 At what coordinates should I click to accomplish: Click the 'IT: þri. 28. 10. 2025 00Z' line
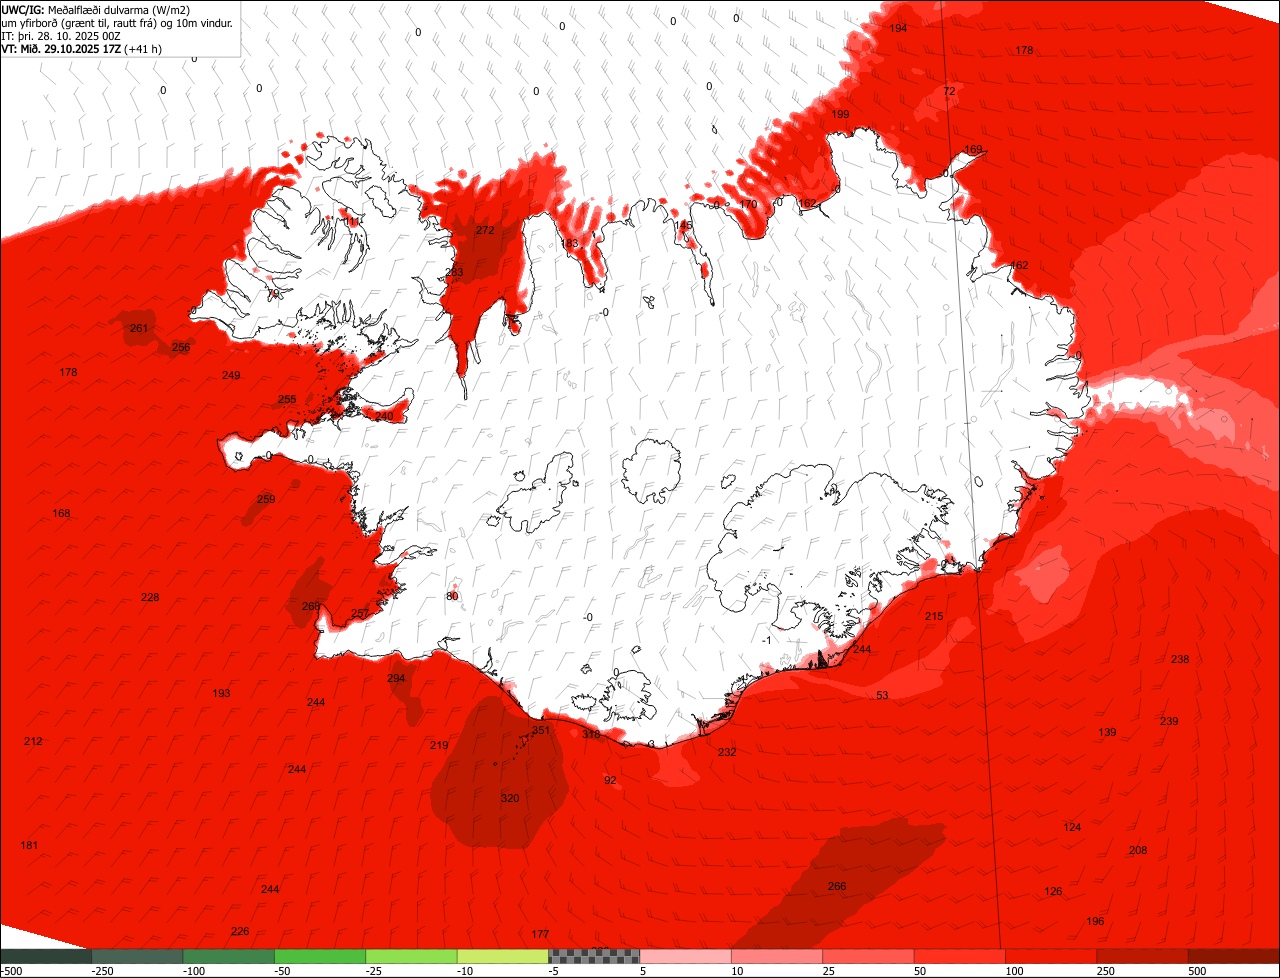63,36
